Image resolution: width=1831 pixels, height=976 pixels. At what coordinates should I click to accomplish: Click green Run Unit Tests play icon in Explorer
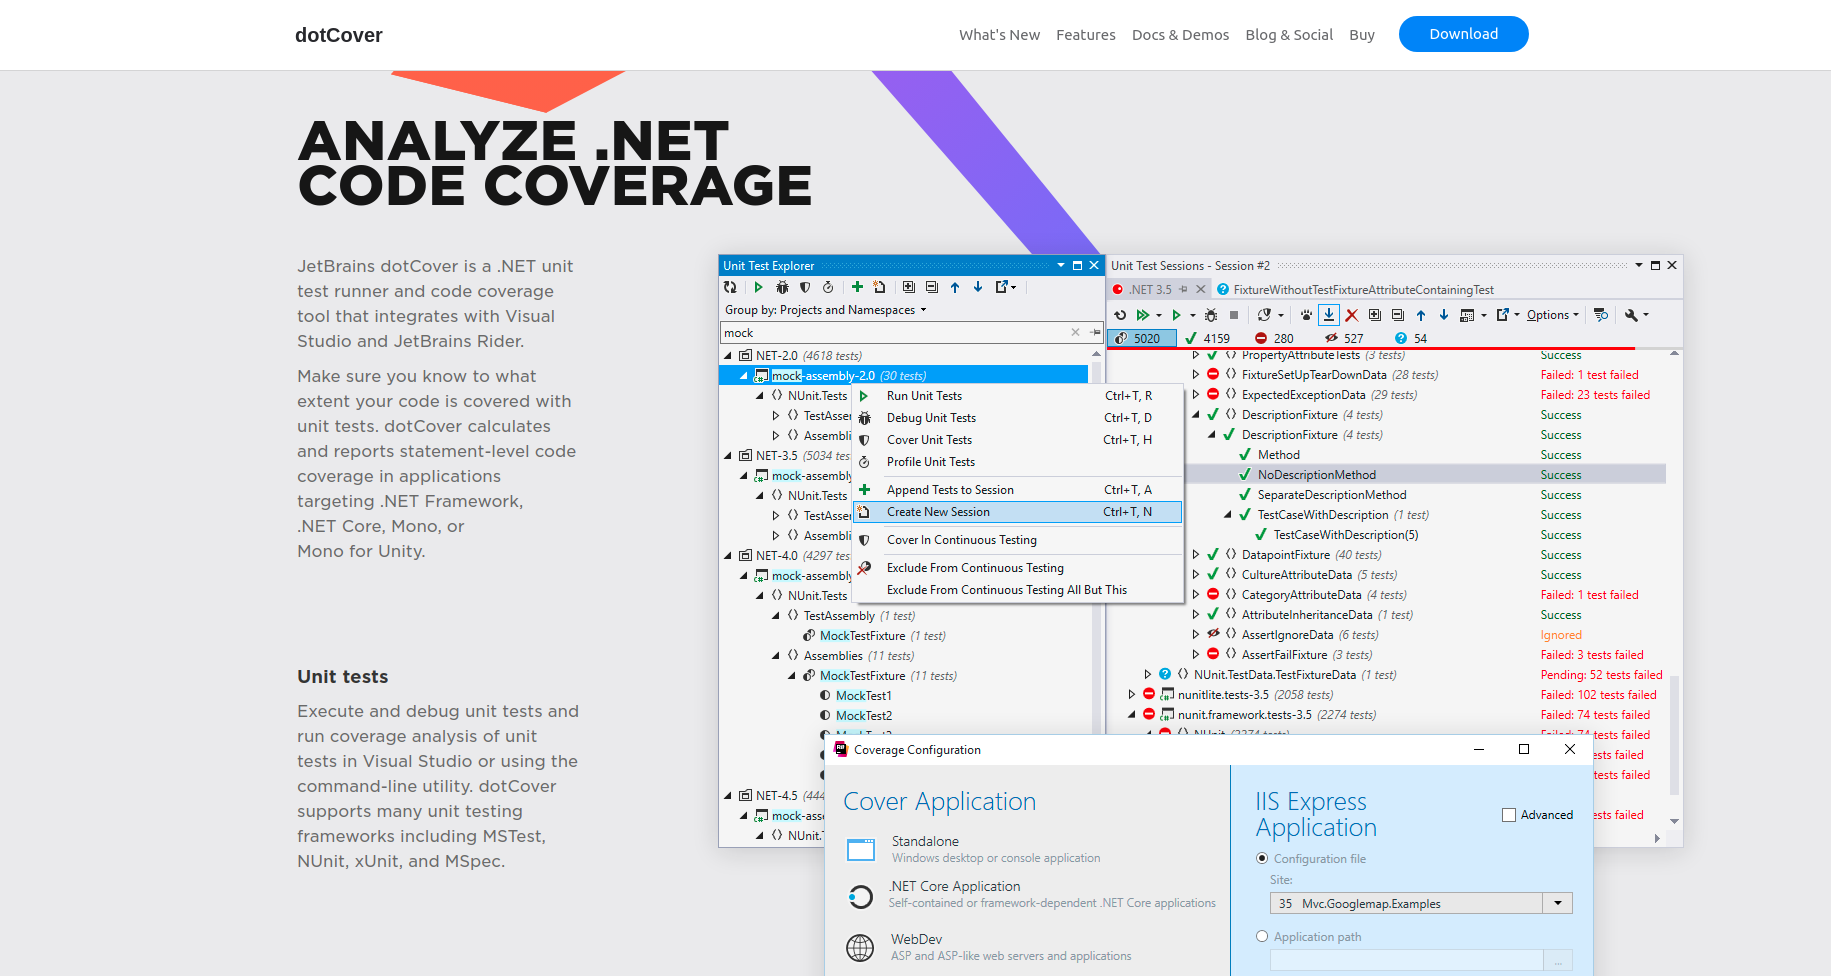point(758,287)
